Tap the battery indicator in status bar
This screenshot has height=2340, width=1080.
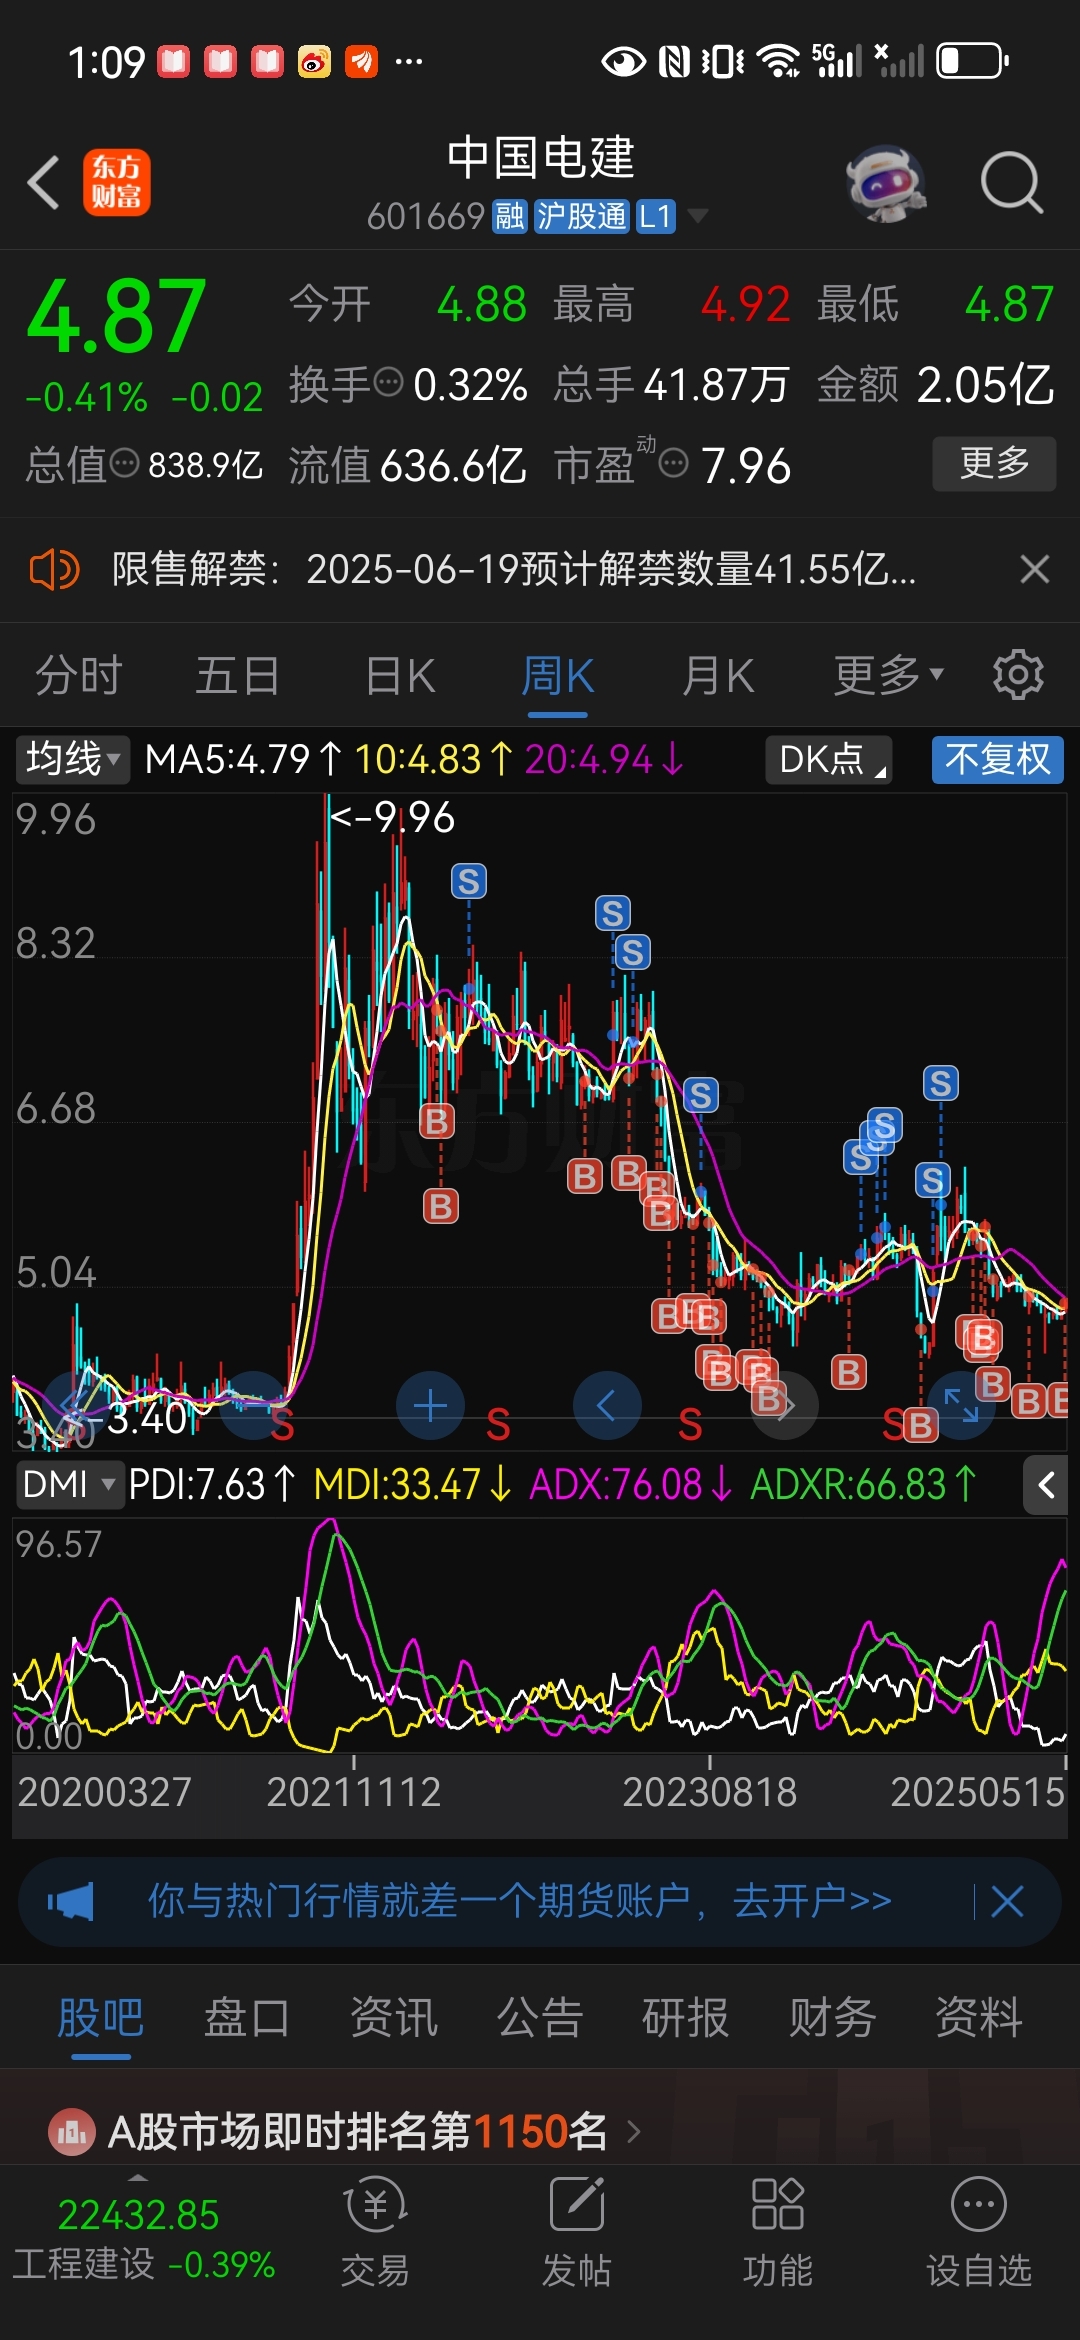[x=973, y=61]
